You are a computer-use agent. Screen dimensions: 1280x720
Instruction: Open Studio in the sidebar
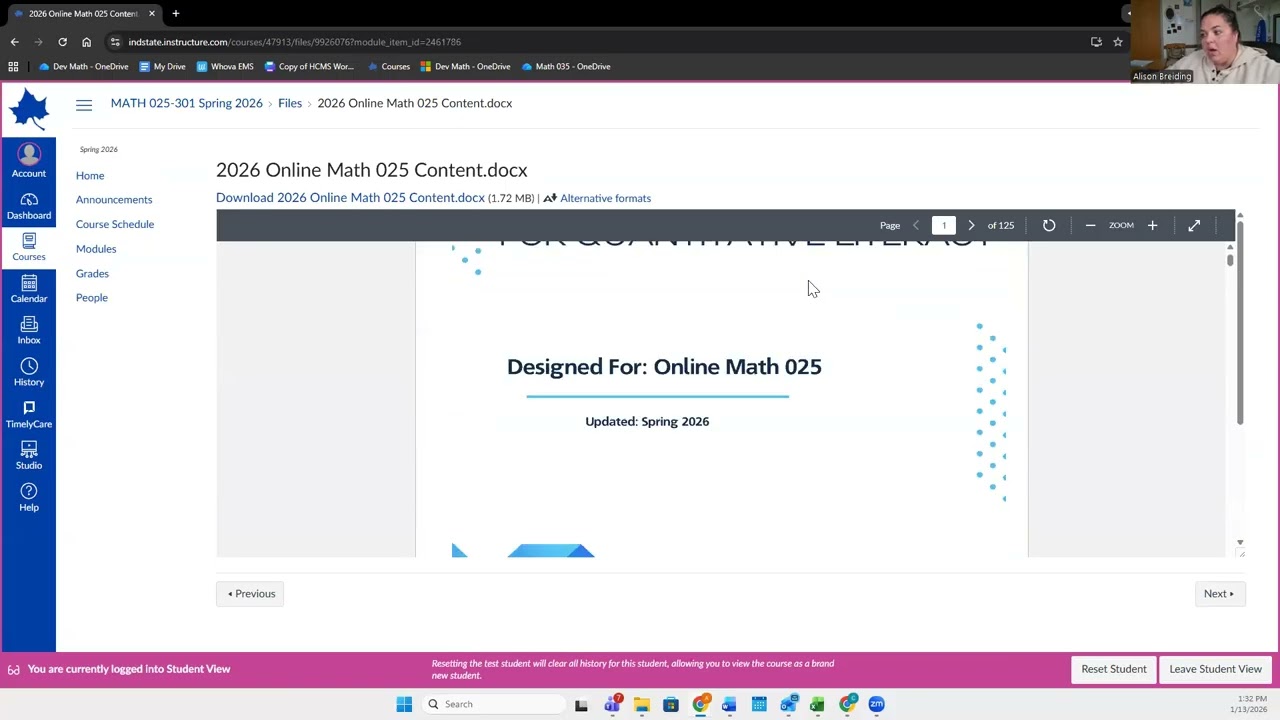coord(28,456)
